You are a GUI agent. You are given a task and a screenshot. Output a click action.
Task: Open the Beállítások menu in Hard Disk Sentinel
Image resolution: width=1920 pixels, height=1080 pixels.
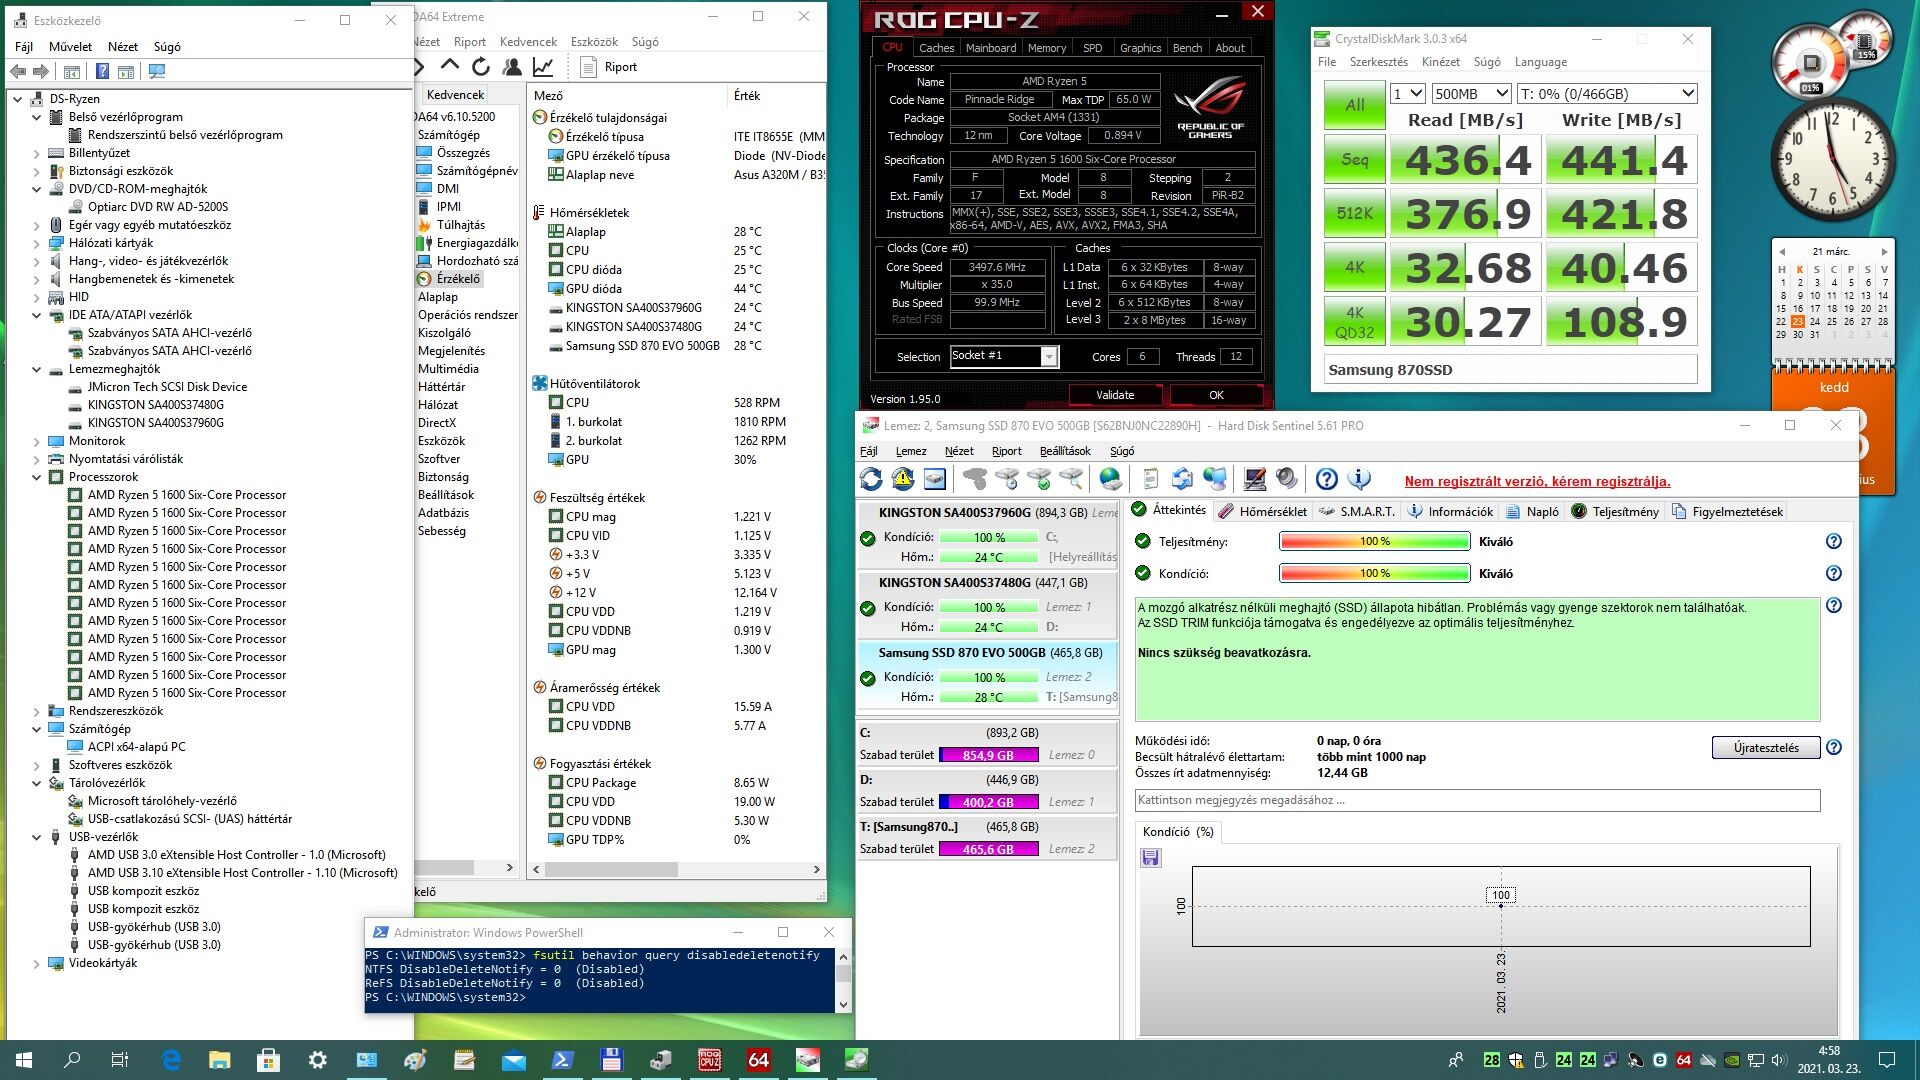[x=1065, y=451]
